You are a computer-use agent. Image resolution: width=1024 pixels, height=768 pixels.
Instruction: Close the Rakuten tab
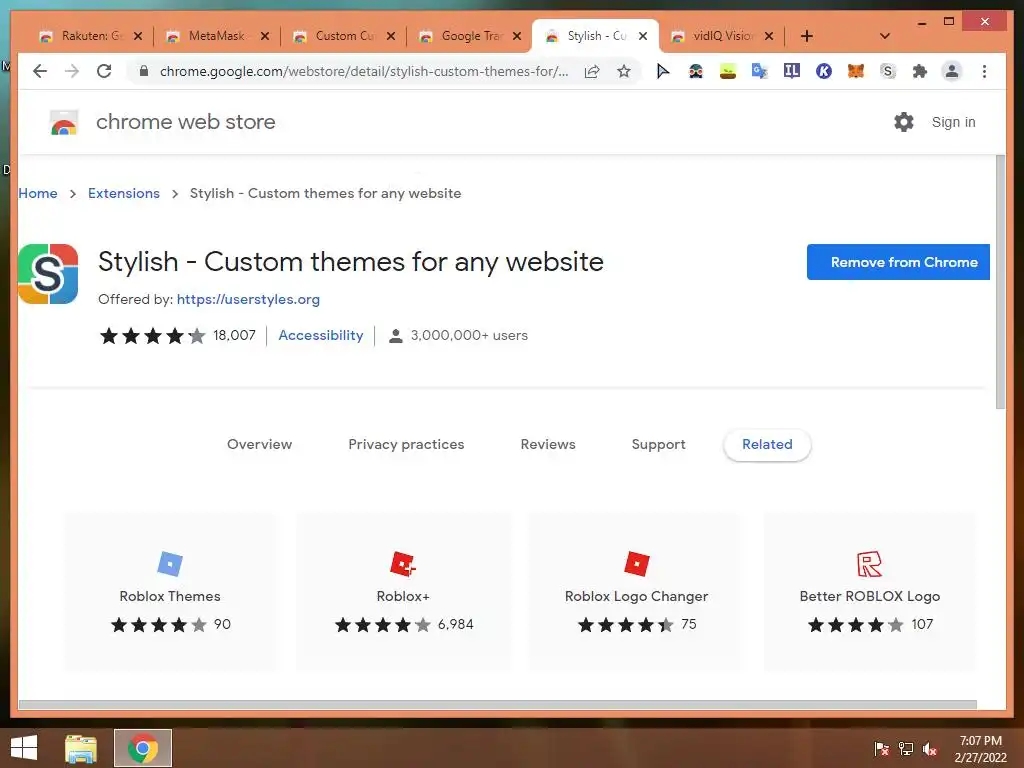pos(138,36)
